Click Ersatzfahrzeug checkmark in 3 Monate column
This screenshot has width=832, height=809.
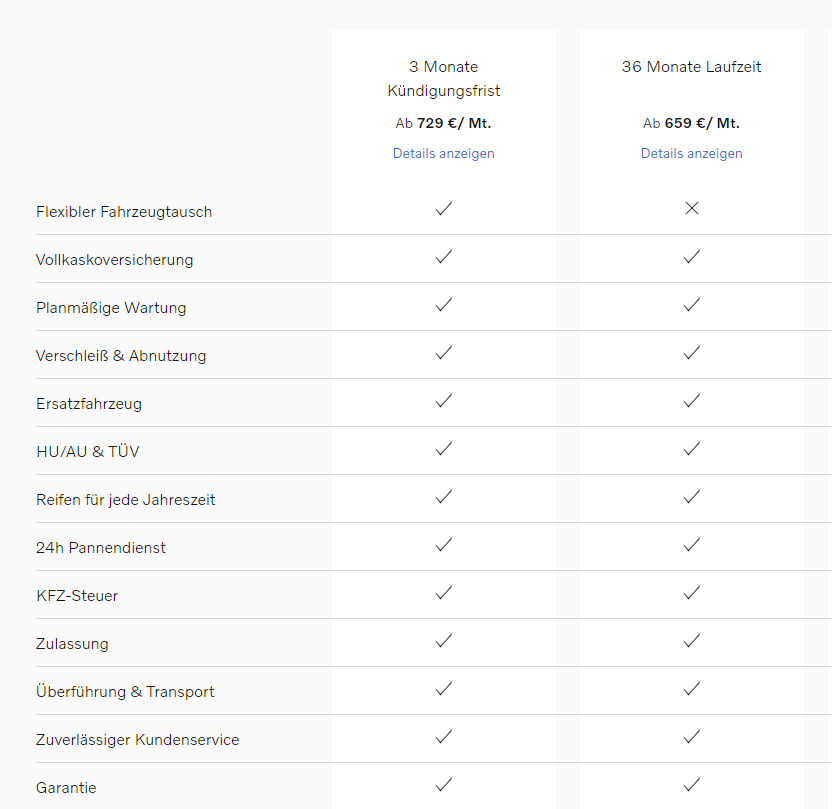[x=444, y=400]
